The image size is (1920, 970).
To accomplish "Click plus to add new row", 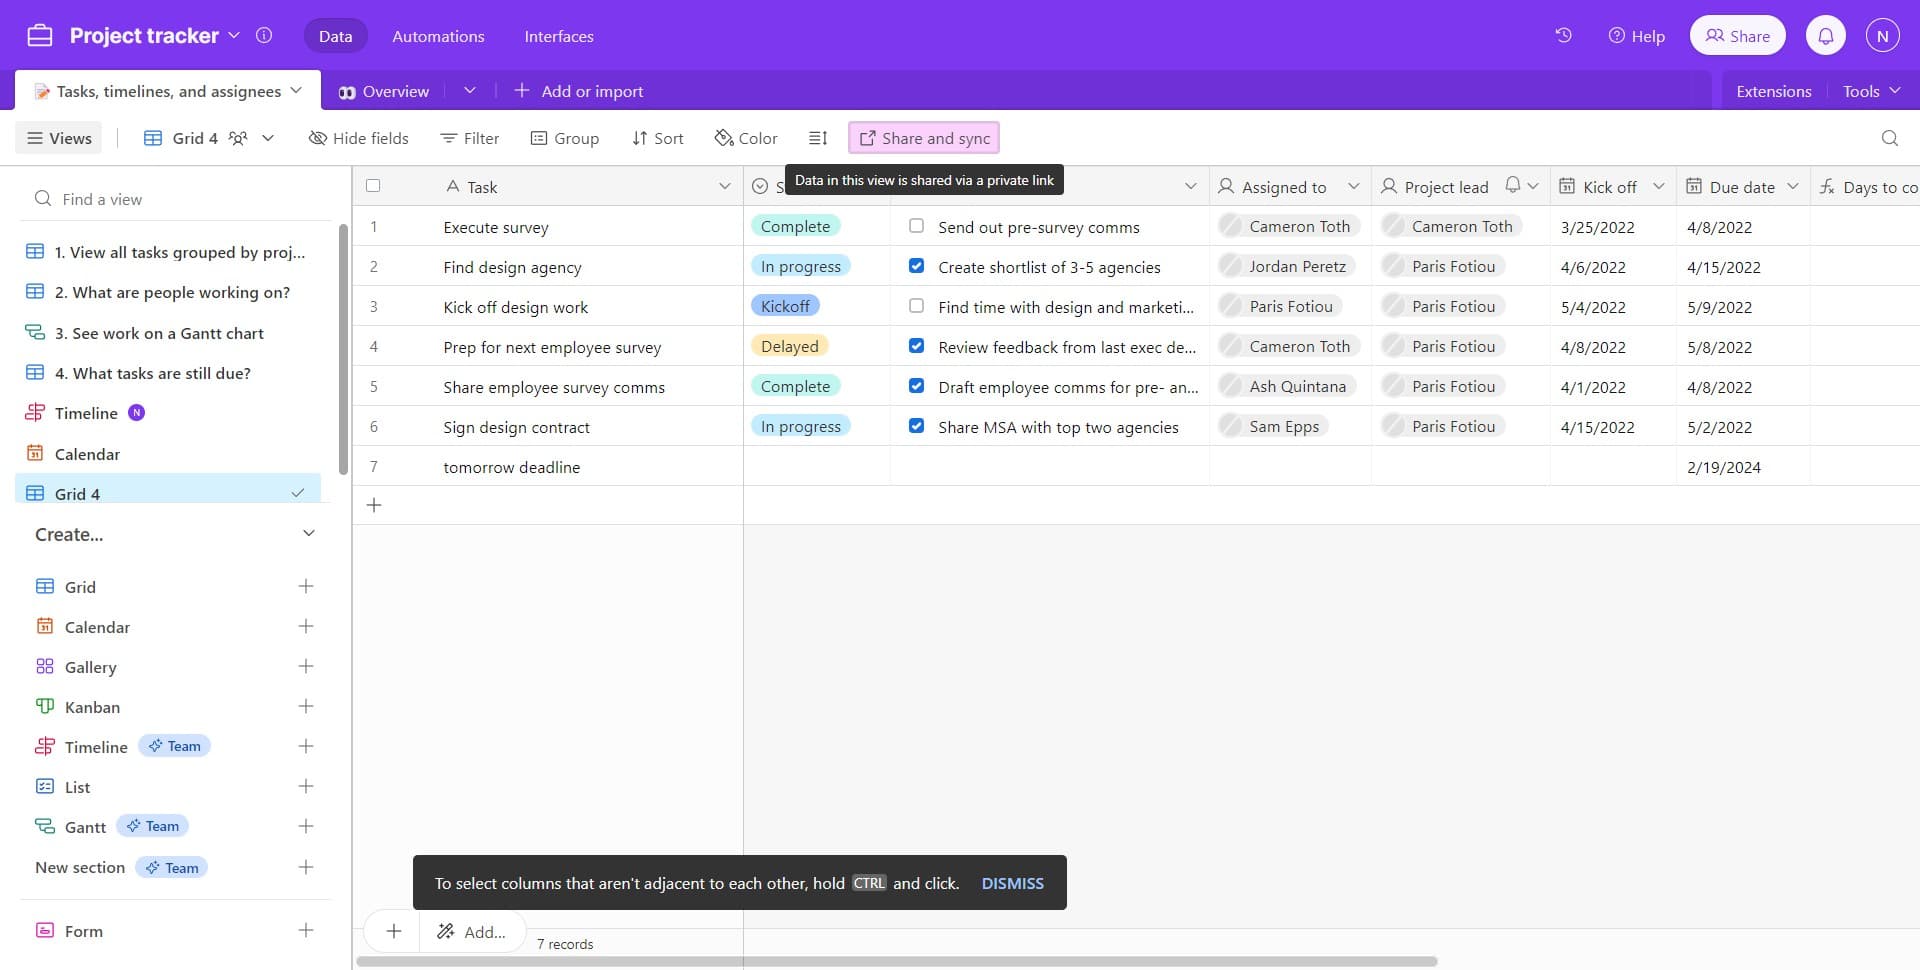I will point(374,506).
